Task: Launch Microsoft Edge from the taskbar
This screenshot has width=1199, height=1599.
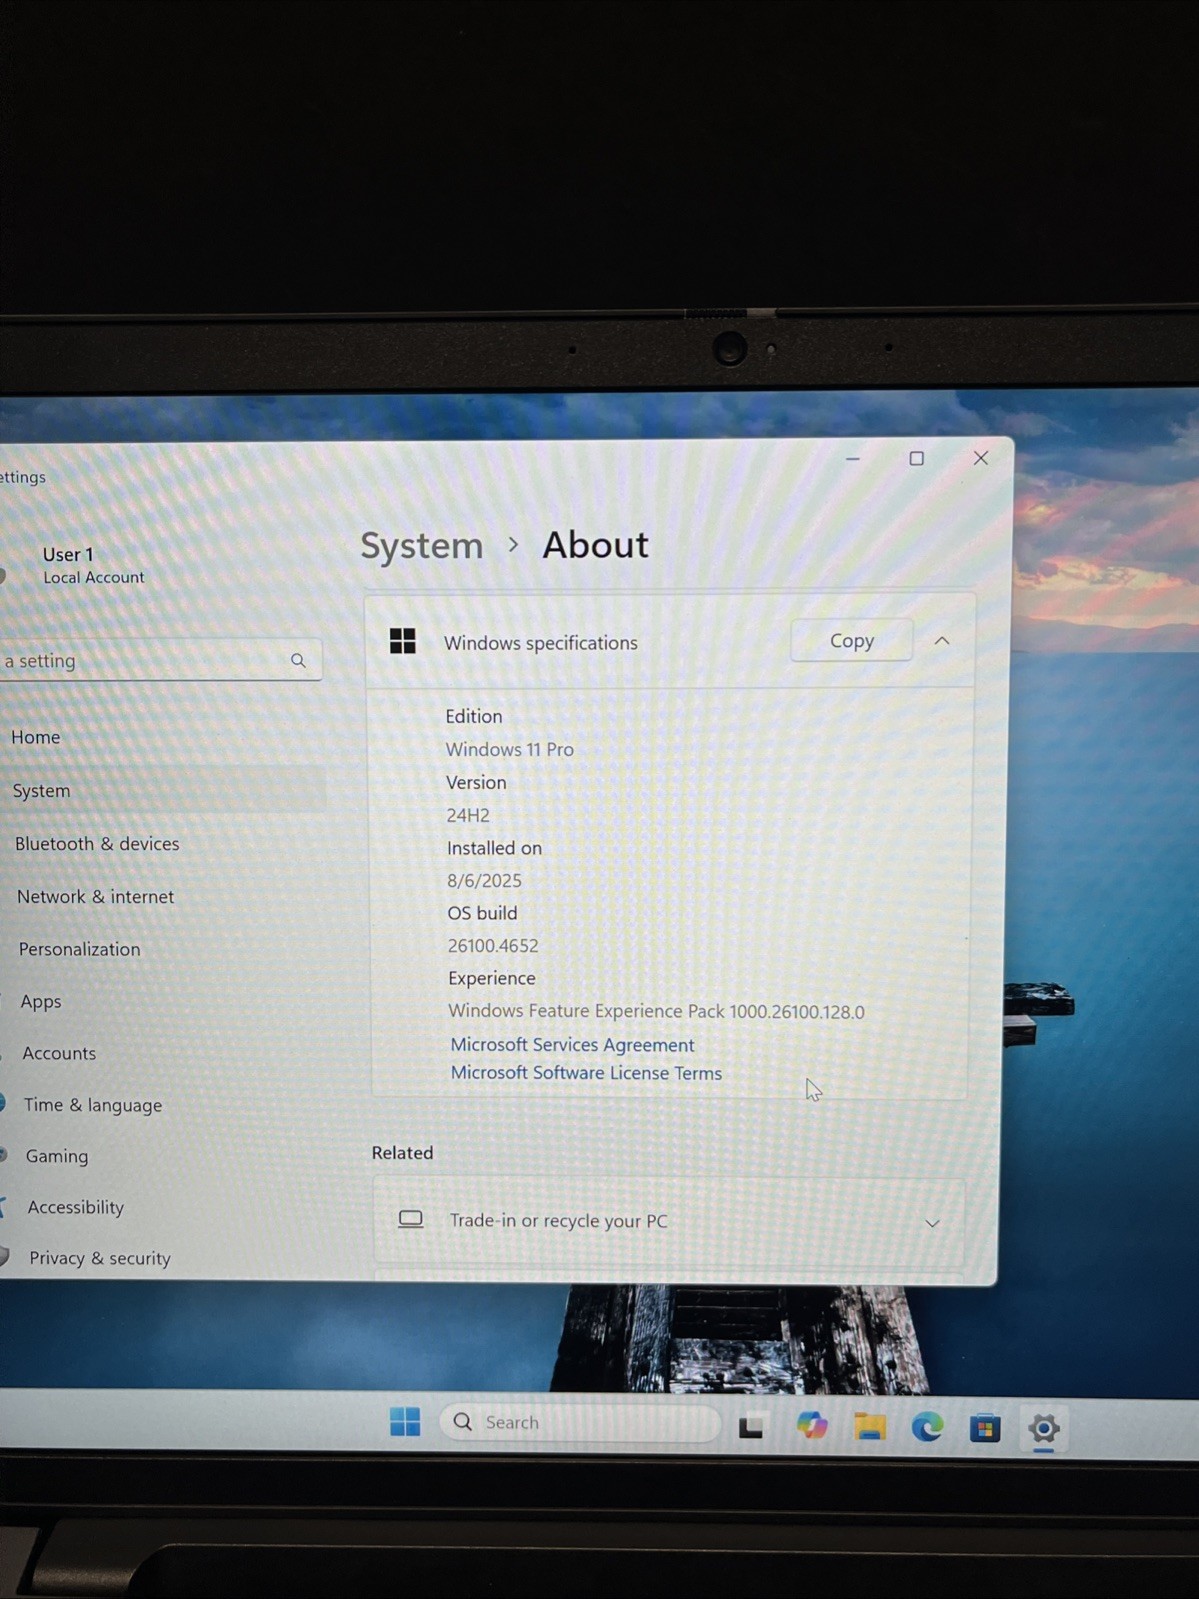Action: coord(927,1427)
